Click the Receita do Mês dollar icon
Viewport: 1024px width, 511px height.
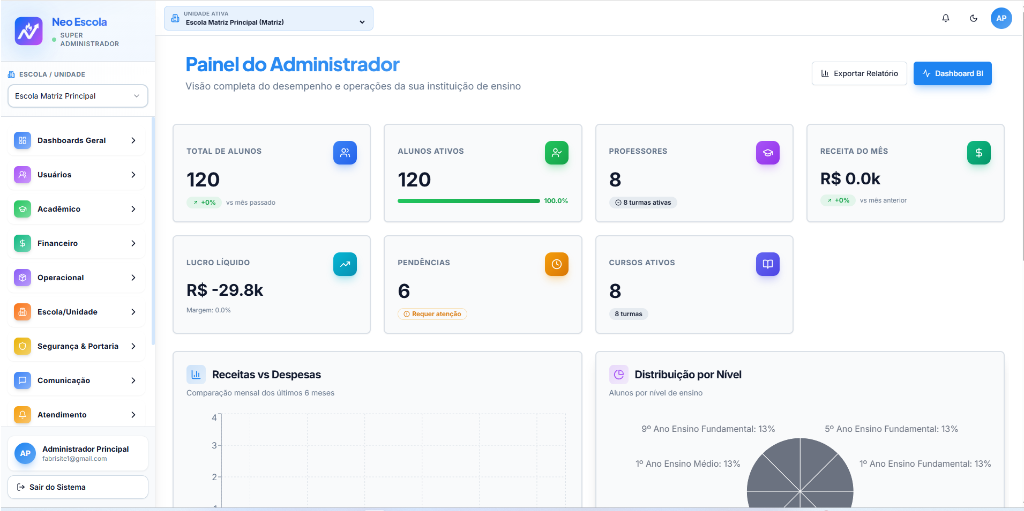pyautogui.click(x=979, y=153)
